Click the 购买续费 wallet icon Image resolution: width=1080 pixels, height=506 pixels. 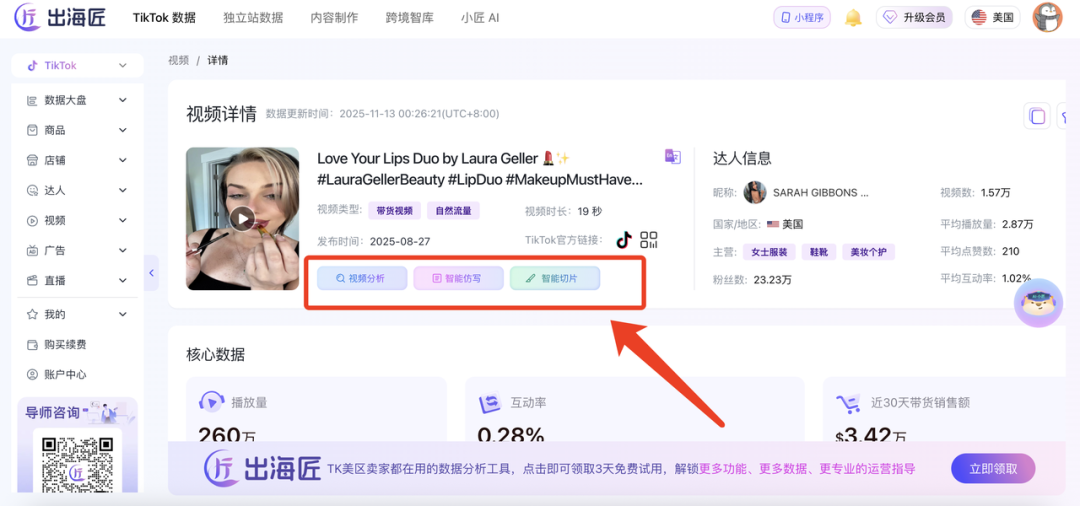(x=32, y=344)
